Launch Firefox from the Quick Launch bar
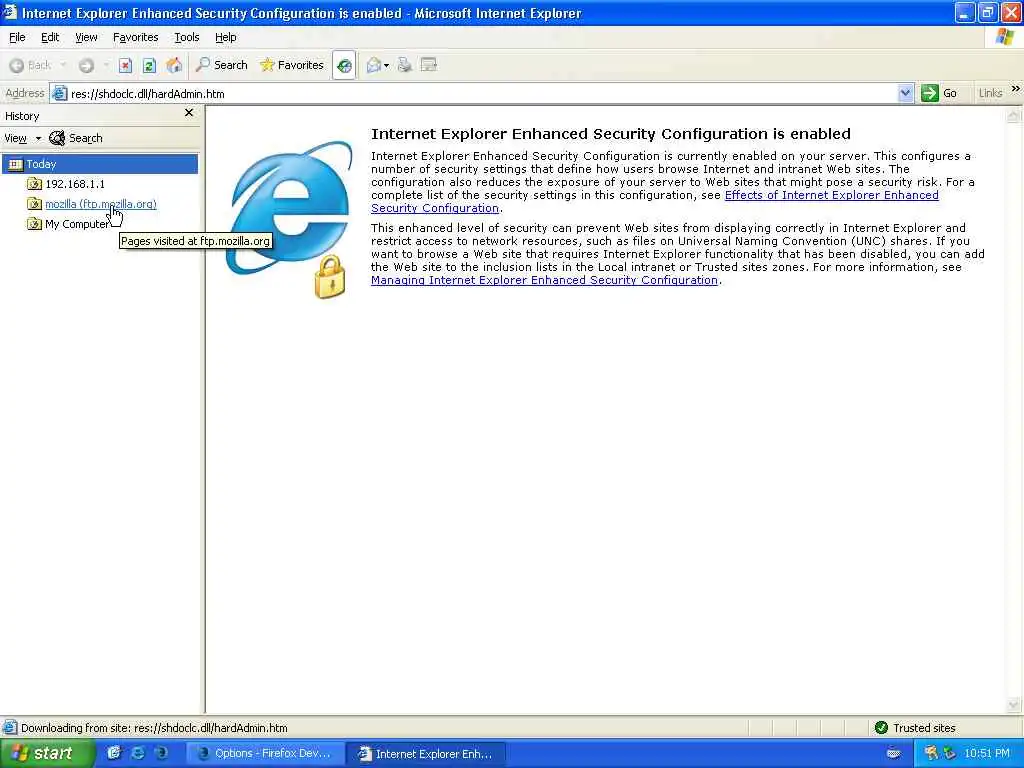 161,753
